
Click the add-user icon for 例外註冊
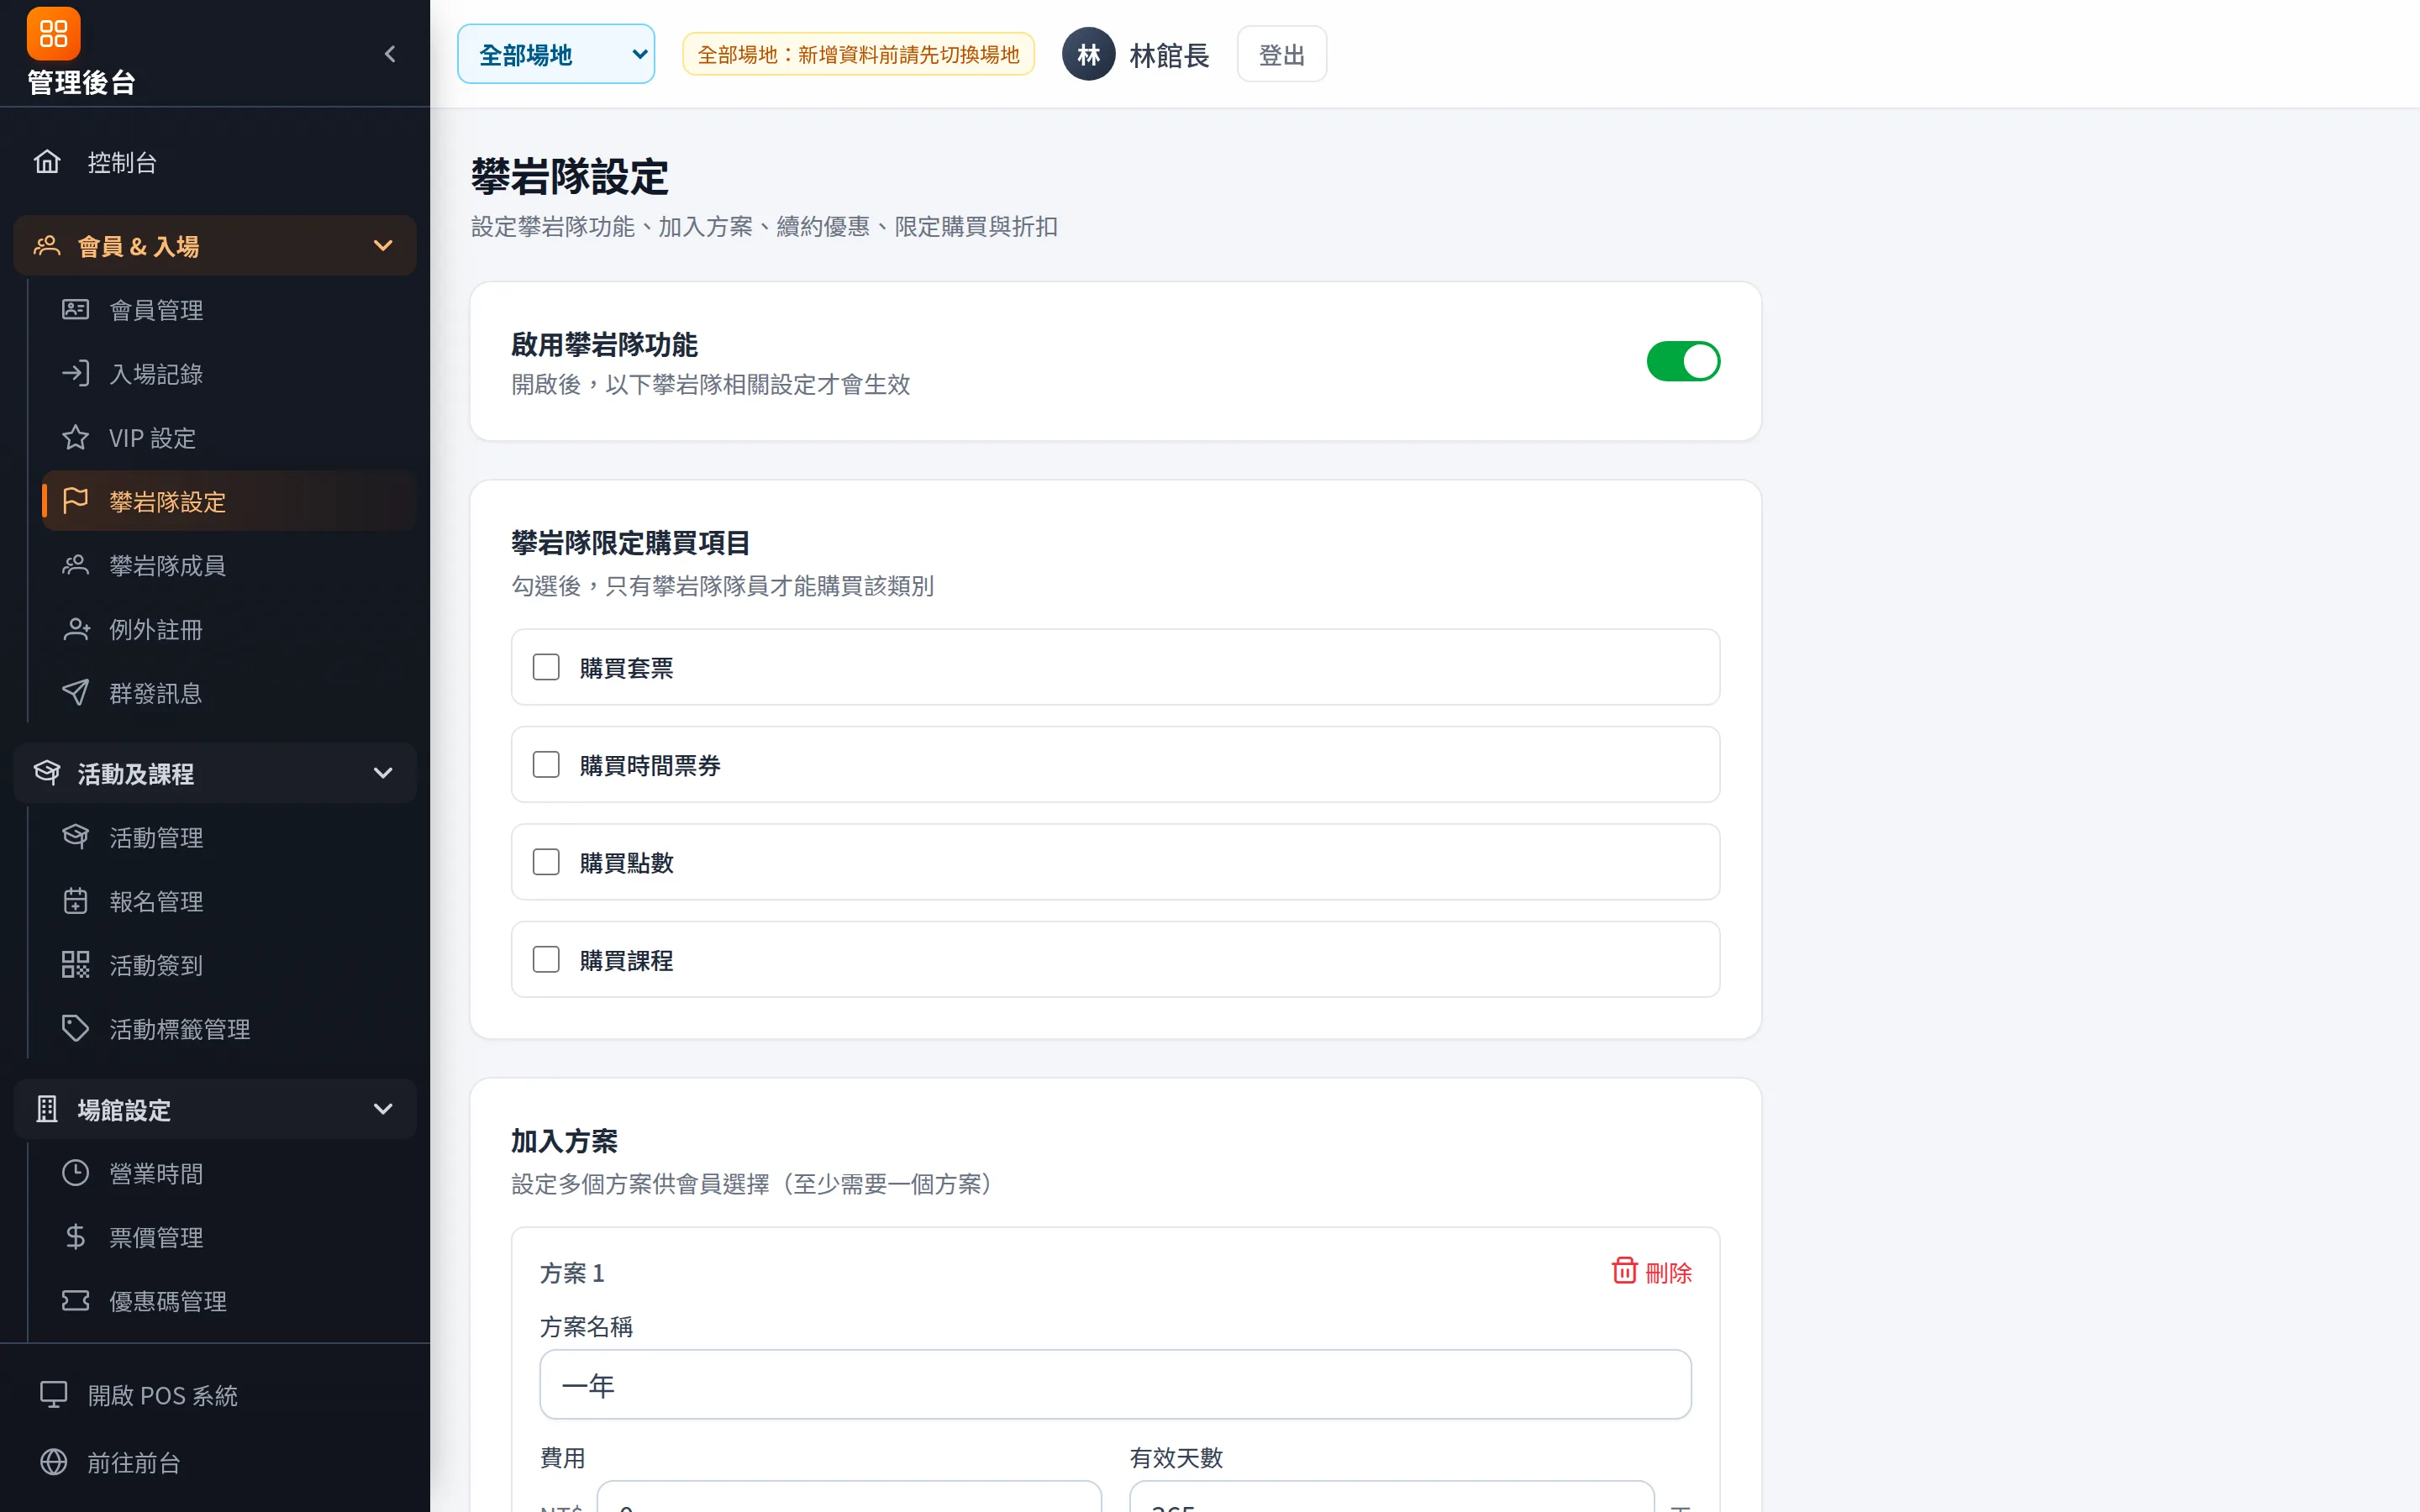pyautogui.click(x=76, y=629)
